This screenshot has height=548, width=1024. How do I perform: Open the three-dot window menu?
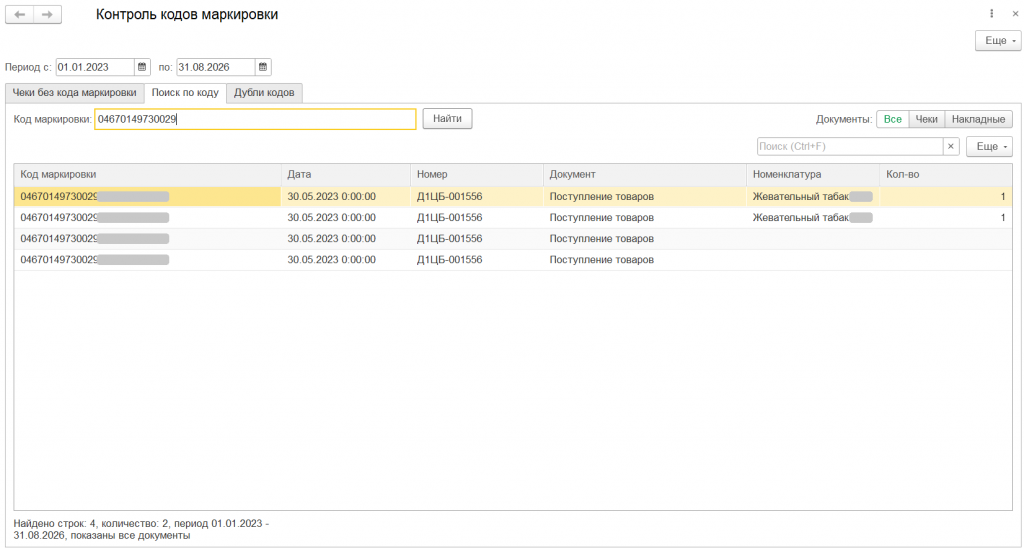pyautogui.click(x=991, y=14)
